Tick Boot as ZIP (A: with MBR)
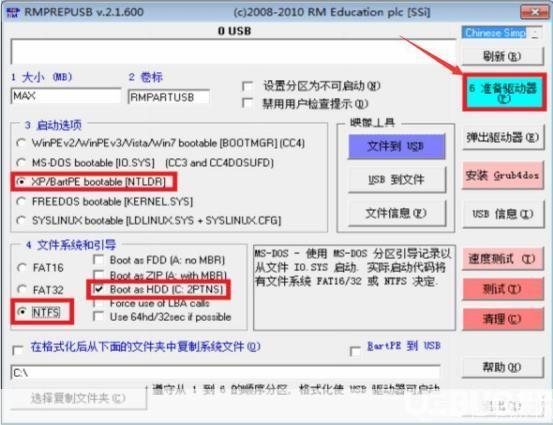553x425 pixels. tap(98, 275)
